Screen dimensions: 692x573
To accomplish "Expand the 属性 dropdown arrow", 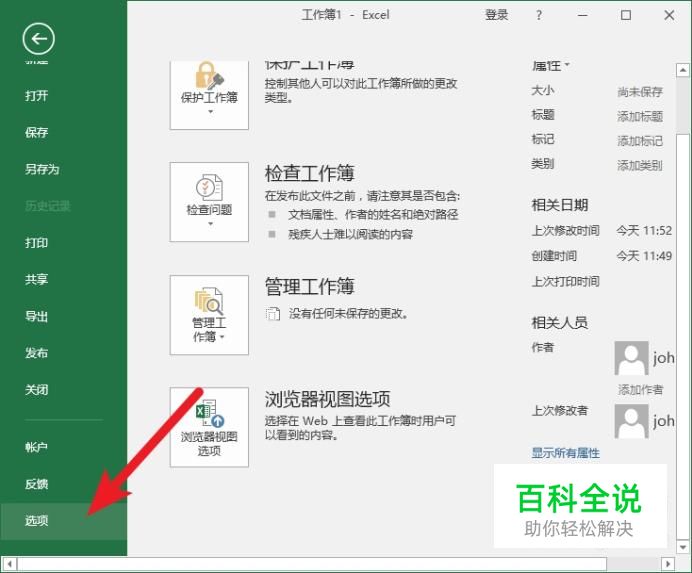I will click(567, 65).
